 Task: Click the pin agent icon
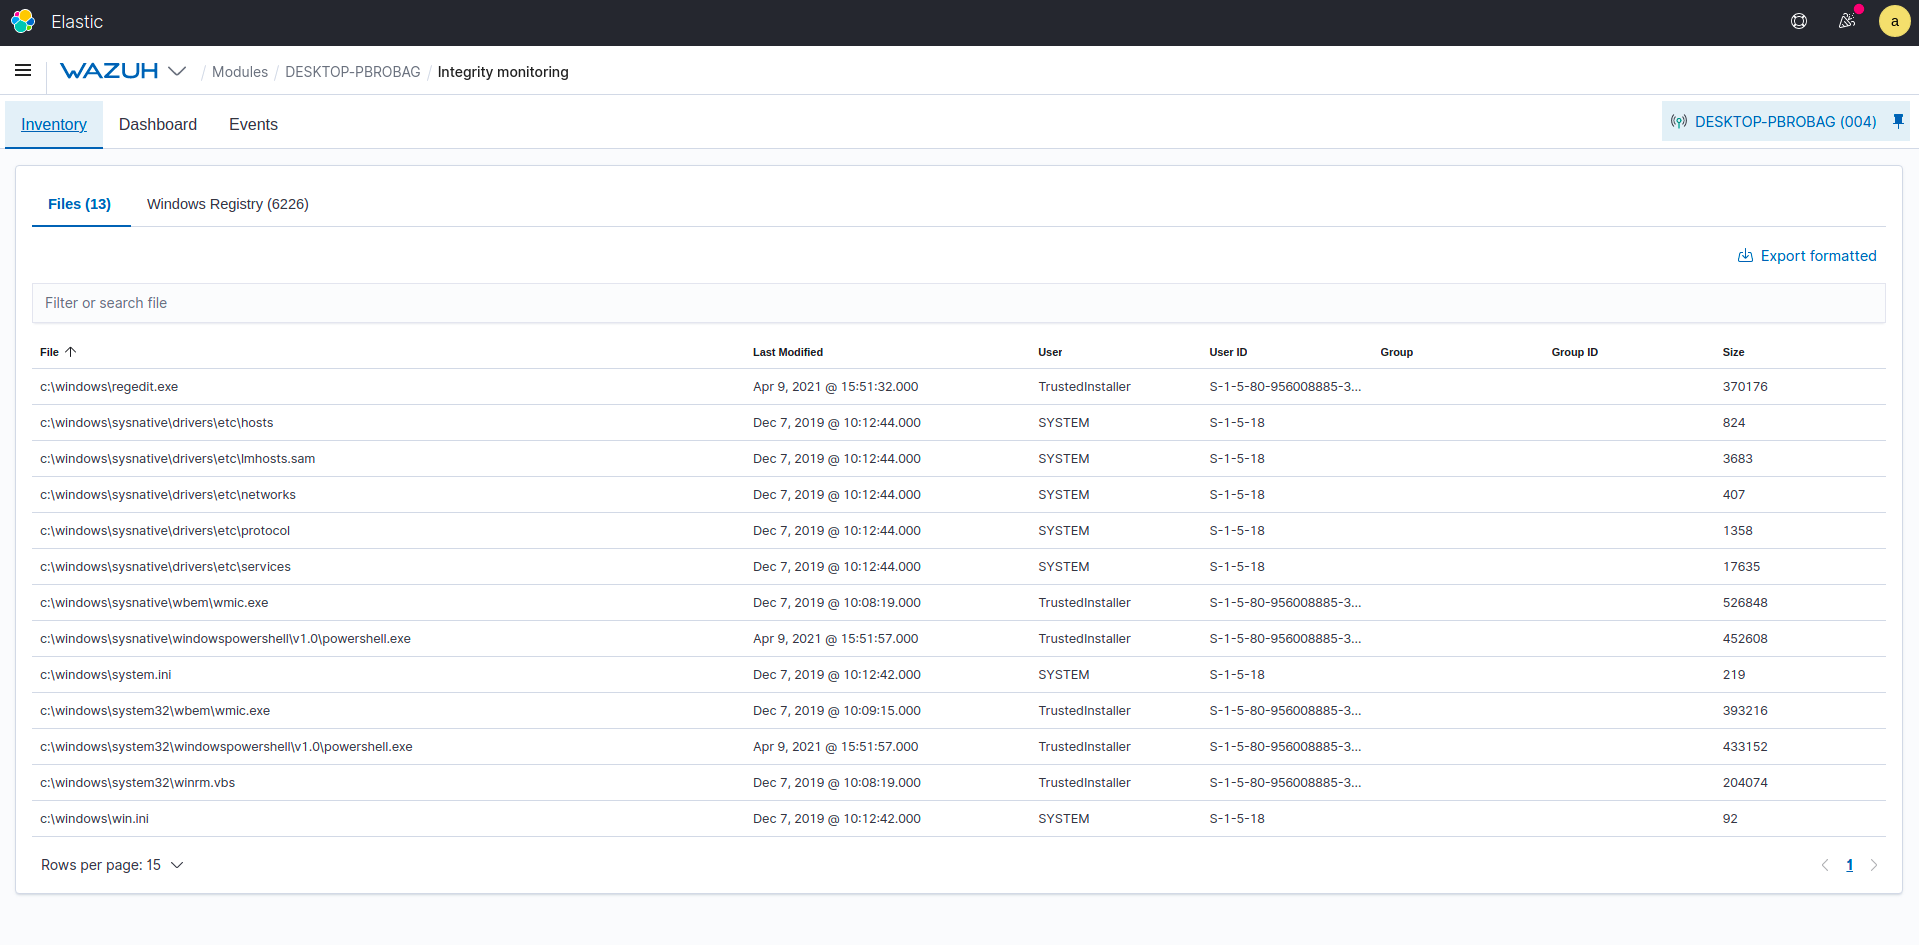pyautogui.click(x=1898, y=121)
